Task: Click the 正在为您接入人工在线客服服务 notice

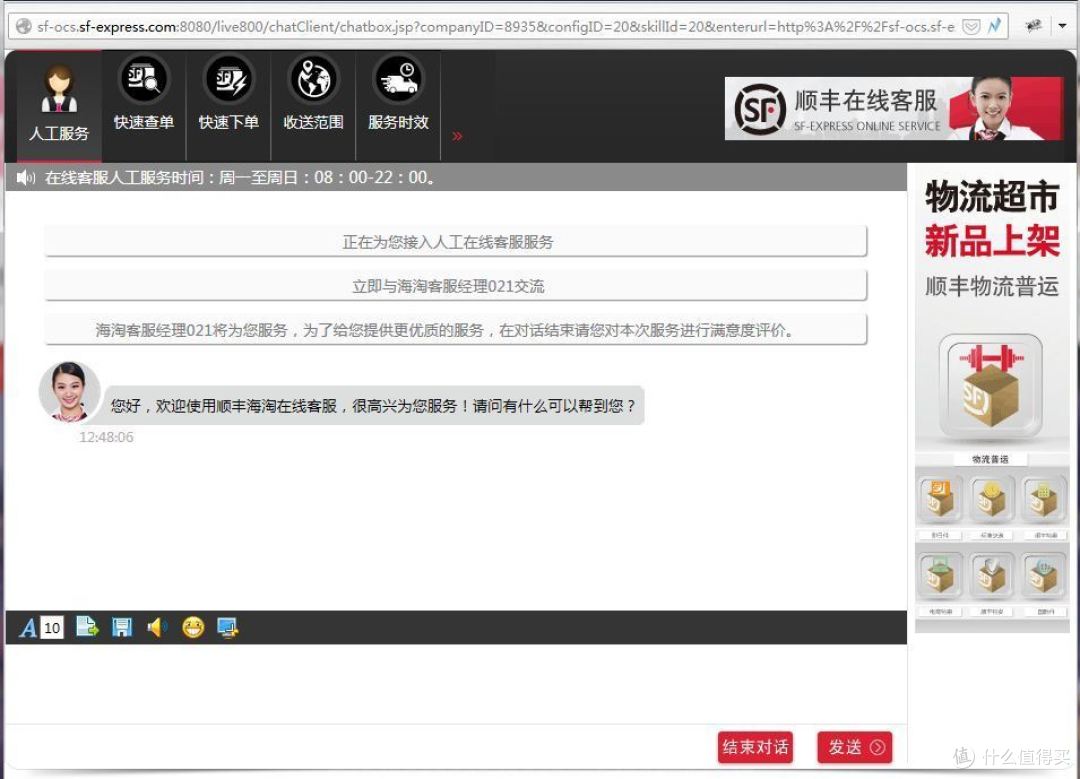Action: (x=455, y=242)
